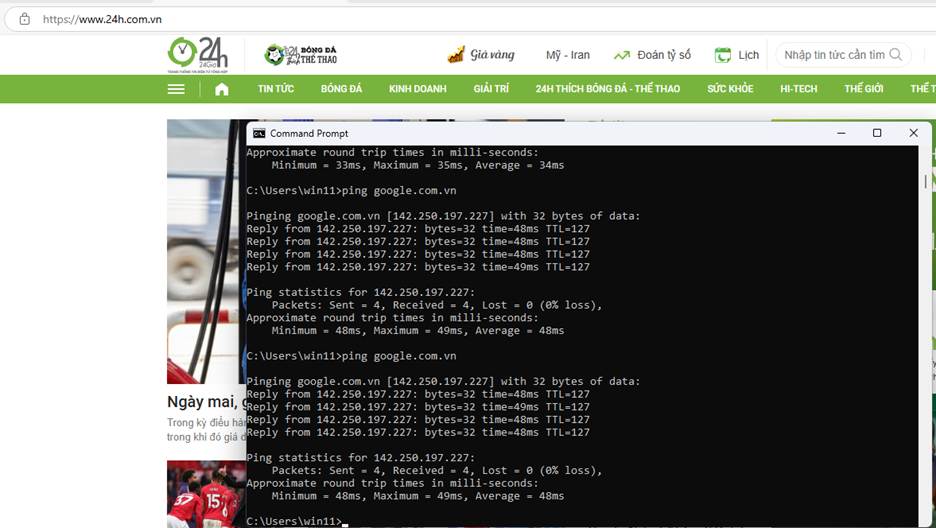Select the BÓNG ĐÁ menu tab

click(x=341, y=89)
